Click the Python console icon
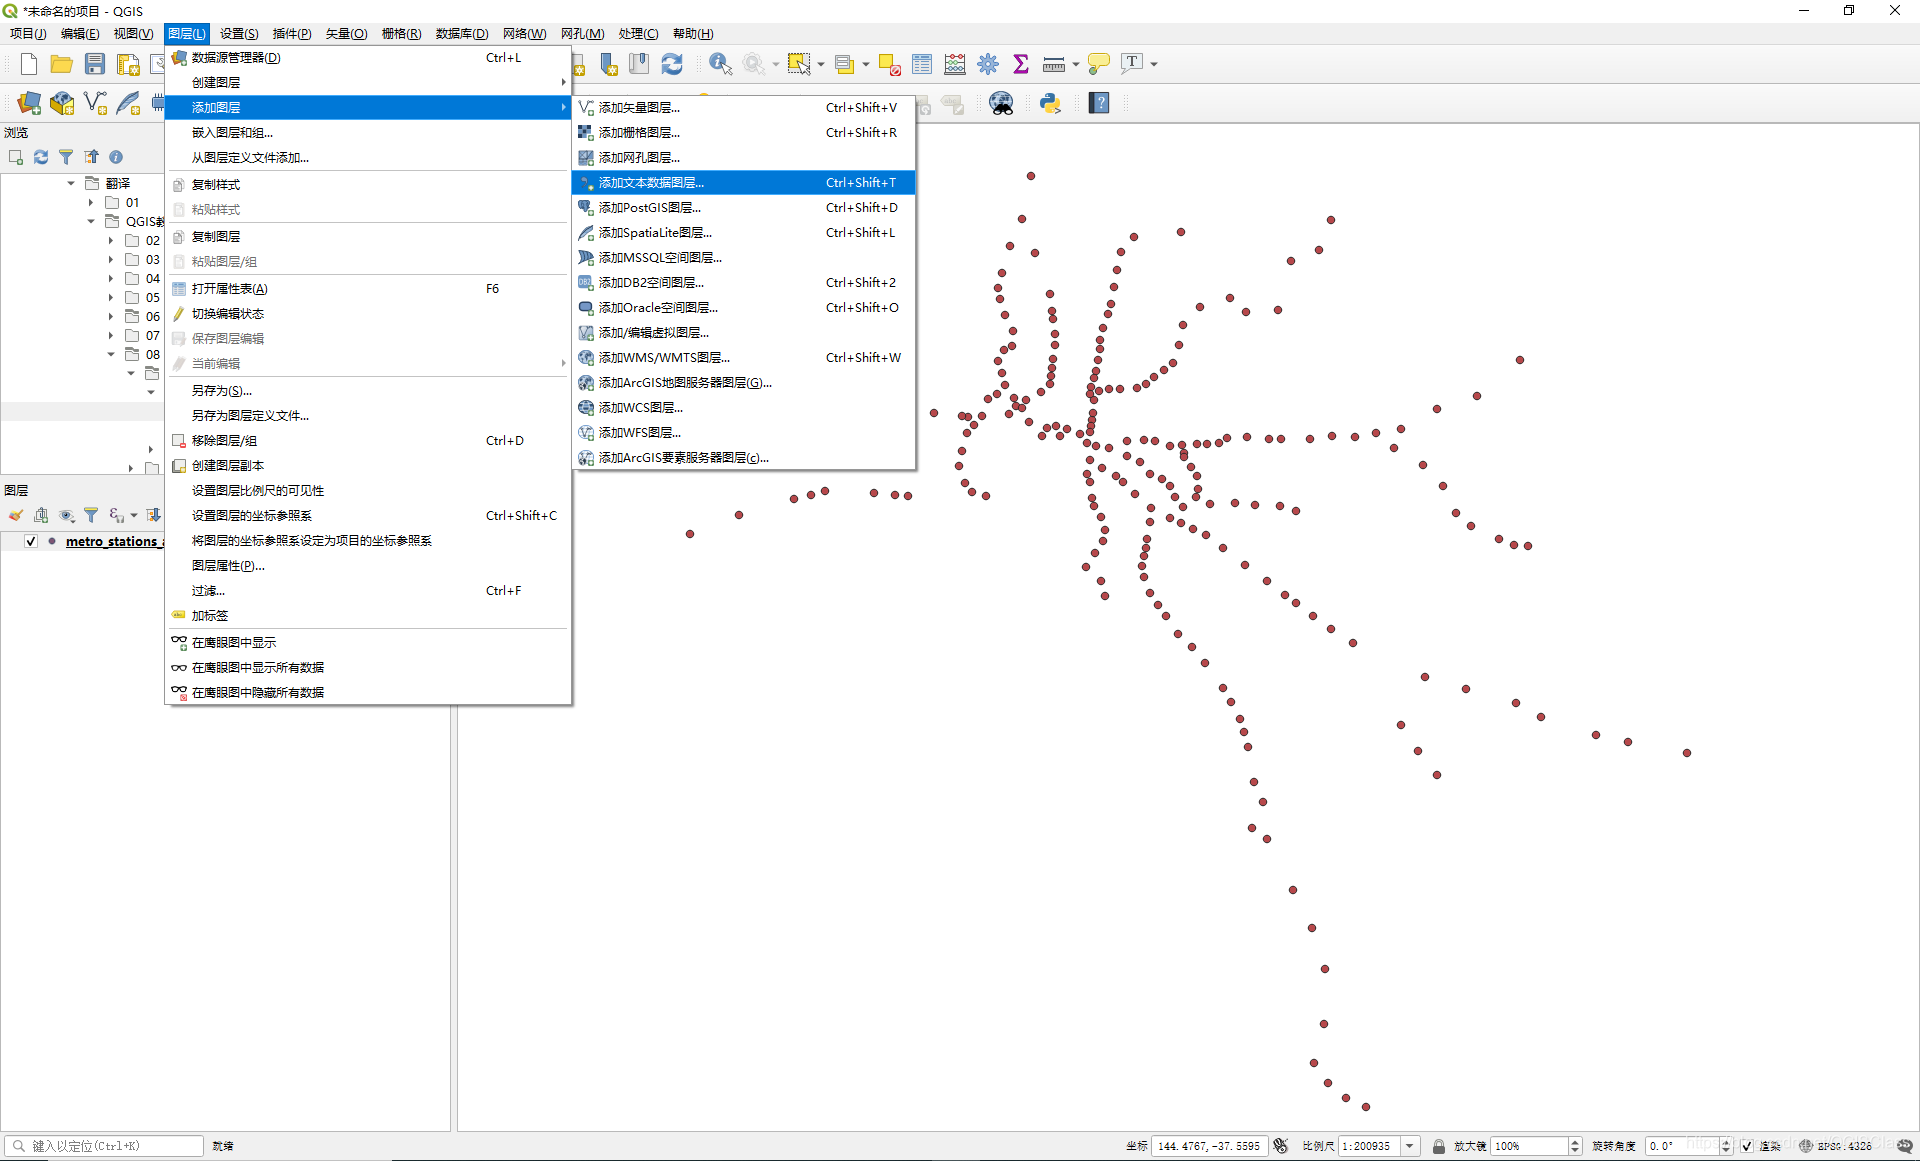 [1050, 103]
